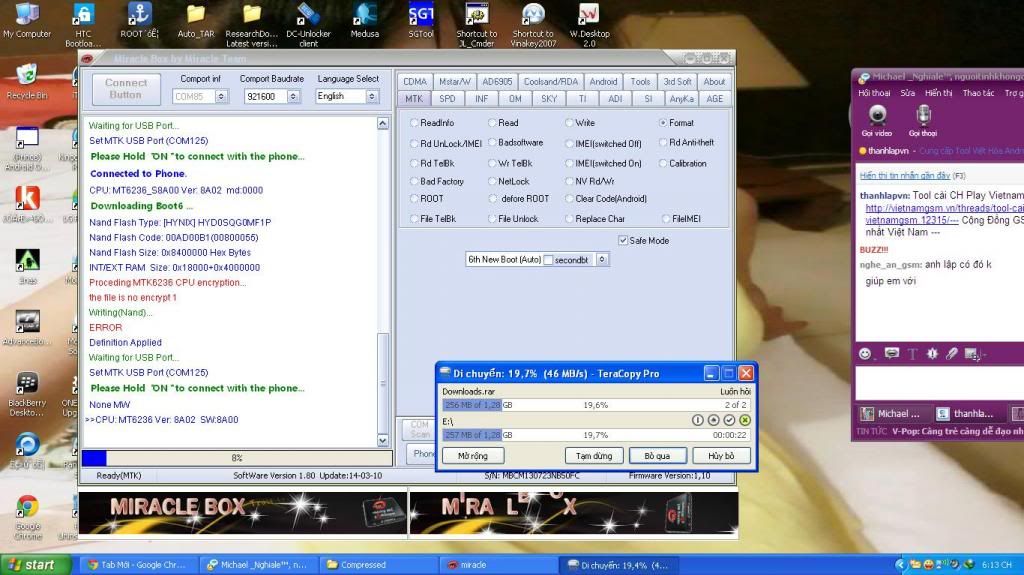The width and height of the screenshot is (1024, 575).
Task: Click the log scrollbar up arrow
Action: (x=383, y=123)
